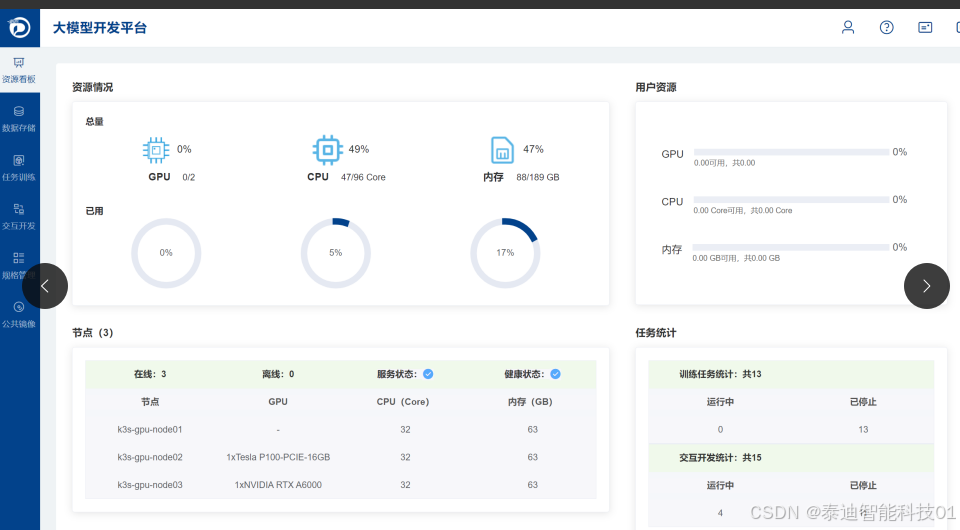Click the platform logo icon

19,27
